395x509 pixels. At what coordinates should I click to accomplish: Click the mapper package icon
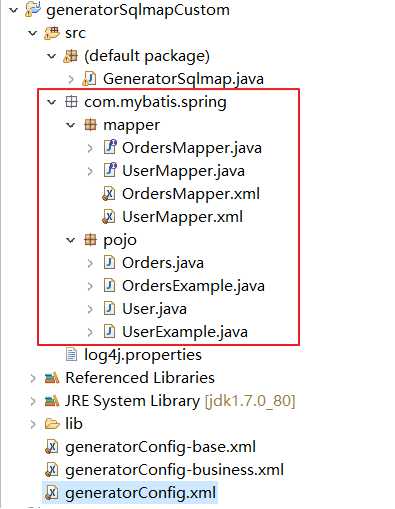pyautogui.click(x=90, y=125)
